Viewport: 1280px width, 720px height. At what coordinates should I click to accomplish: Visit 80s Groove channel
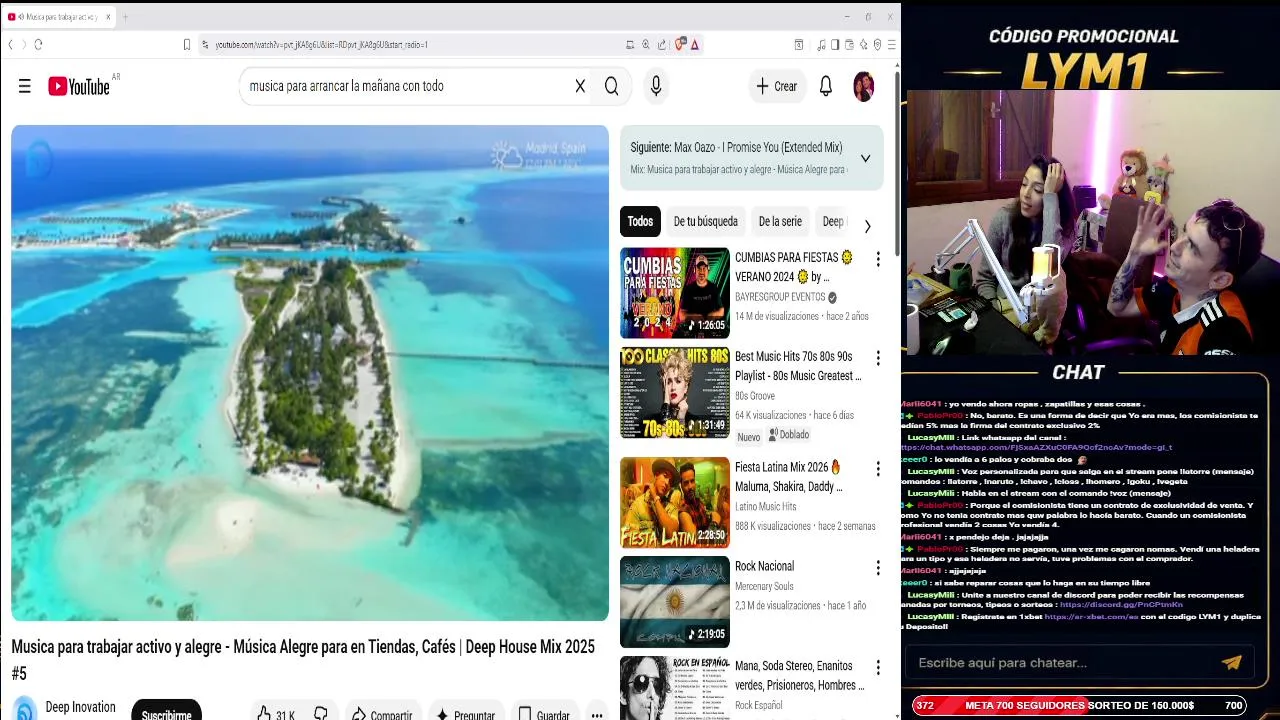coord(755,396)
